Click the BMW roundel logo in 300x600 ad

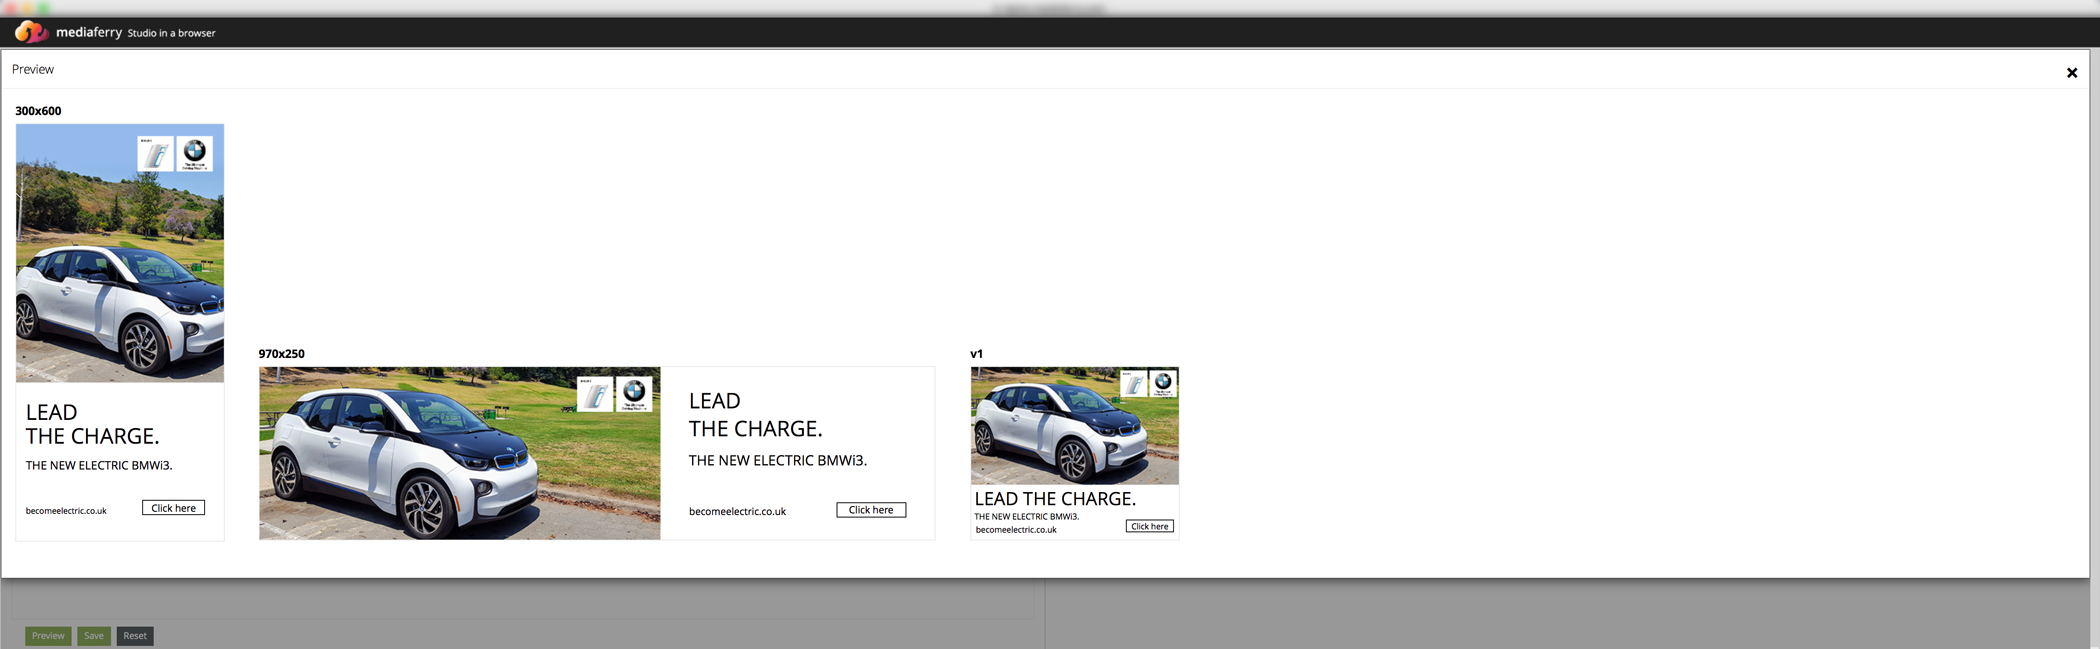(195, 154)
